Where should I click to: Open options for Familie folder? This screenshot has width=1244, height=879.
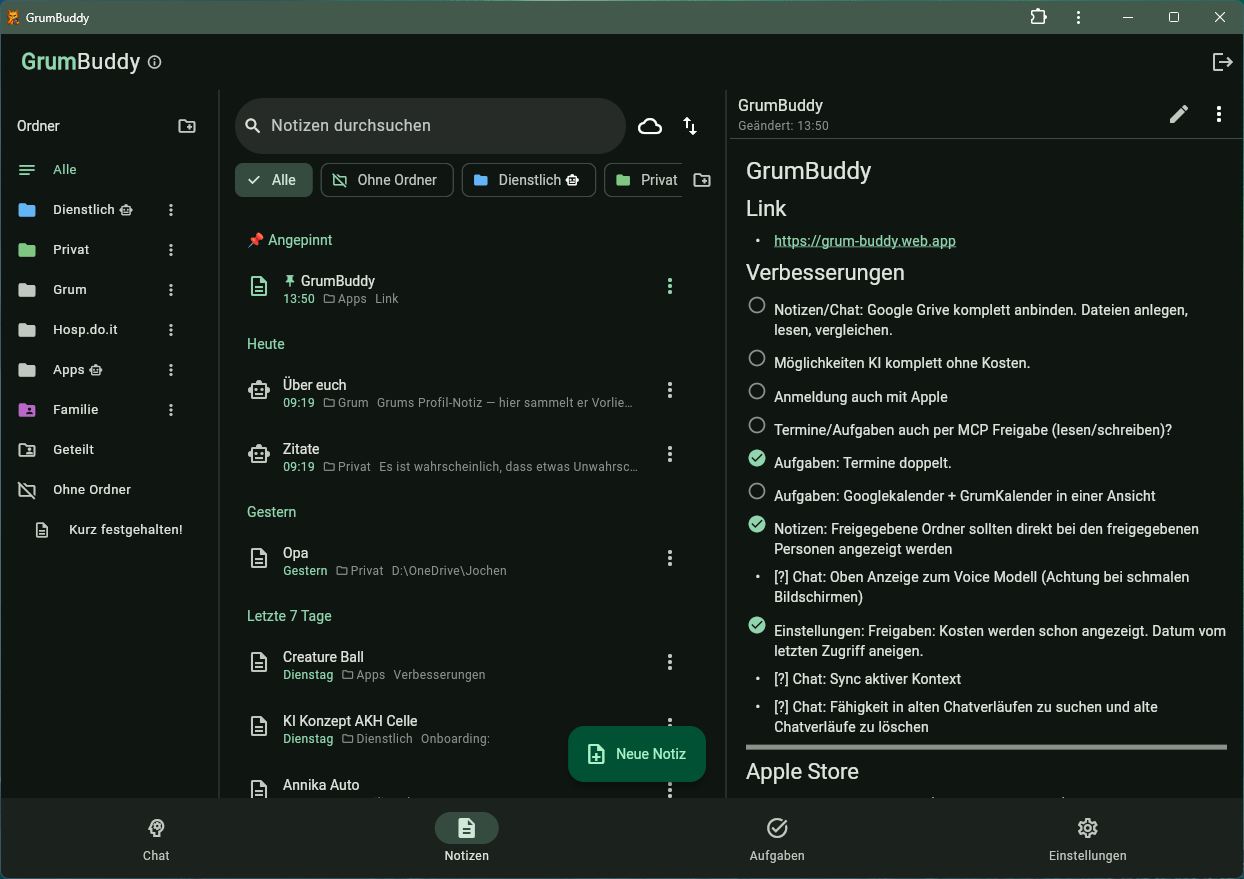[x=171, y=410]
